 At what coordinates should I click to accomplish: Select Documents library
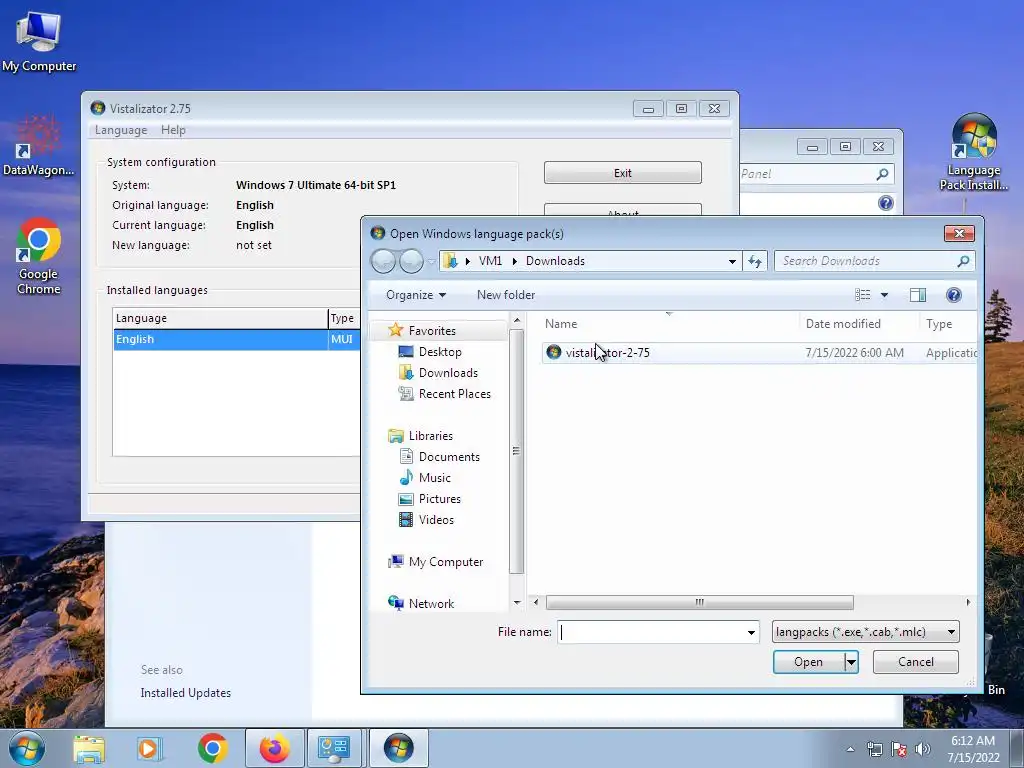pos(449,457)
